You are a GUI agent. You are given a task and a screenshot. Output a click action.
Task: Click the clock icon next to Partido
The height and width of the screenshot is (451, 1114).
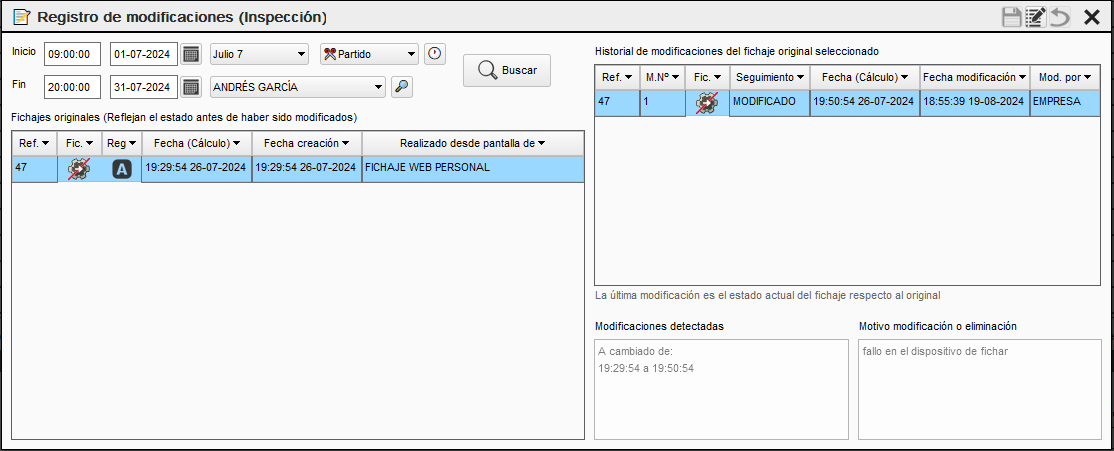pos(434,54)
